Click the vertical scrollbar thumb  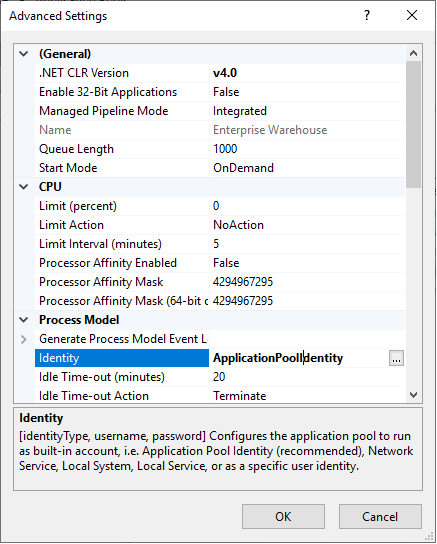(x=413, y=124)
